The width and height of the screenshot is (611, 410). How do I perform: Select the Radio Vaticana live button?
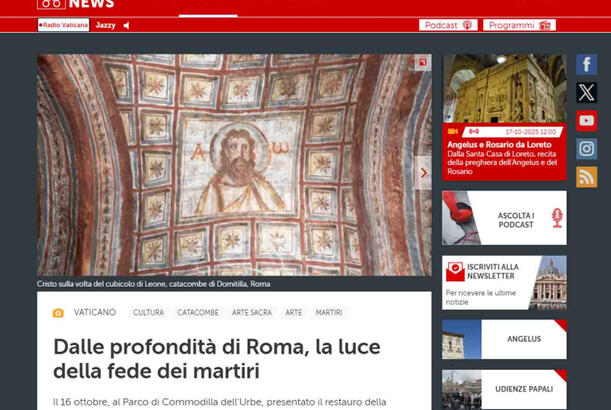click(64, 25)
